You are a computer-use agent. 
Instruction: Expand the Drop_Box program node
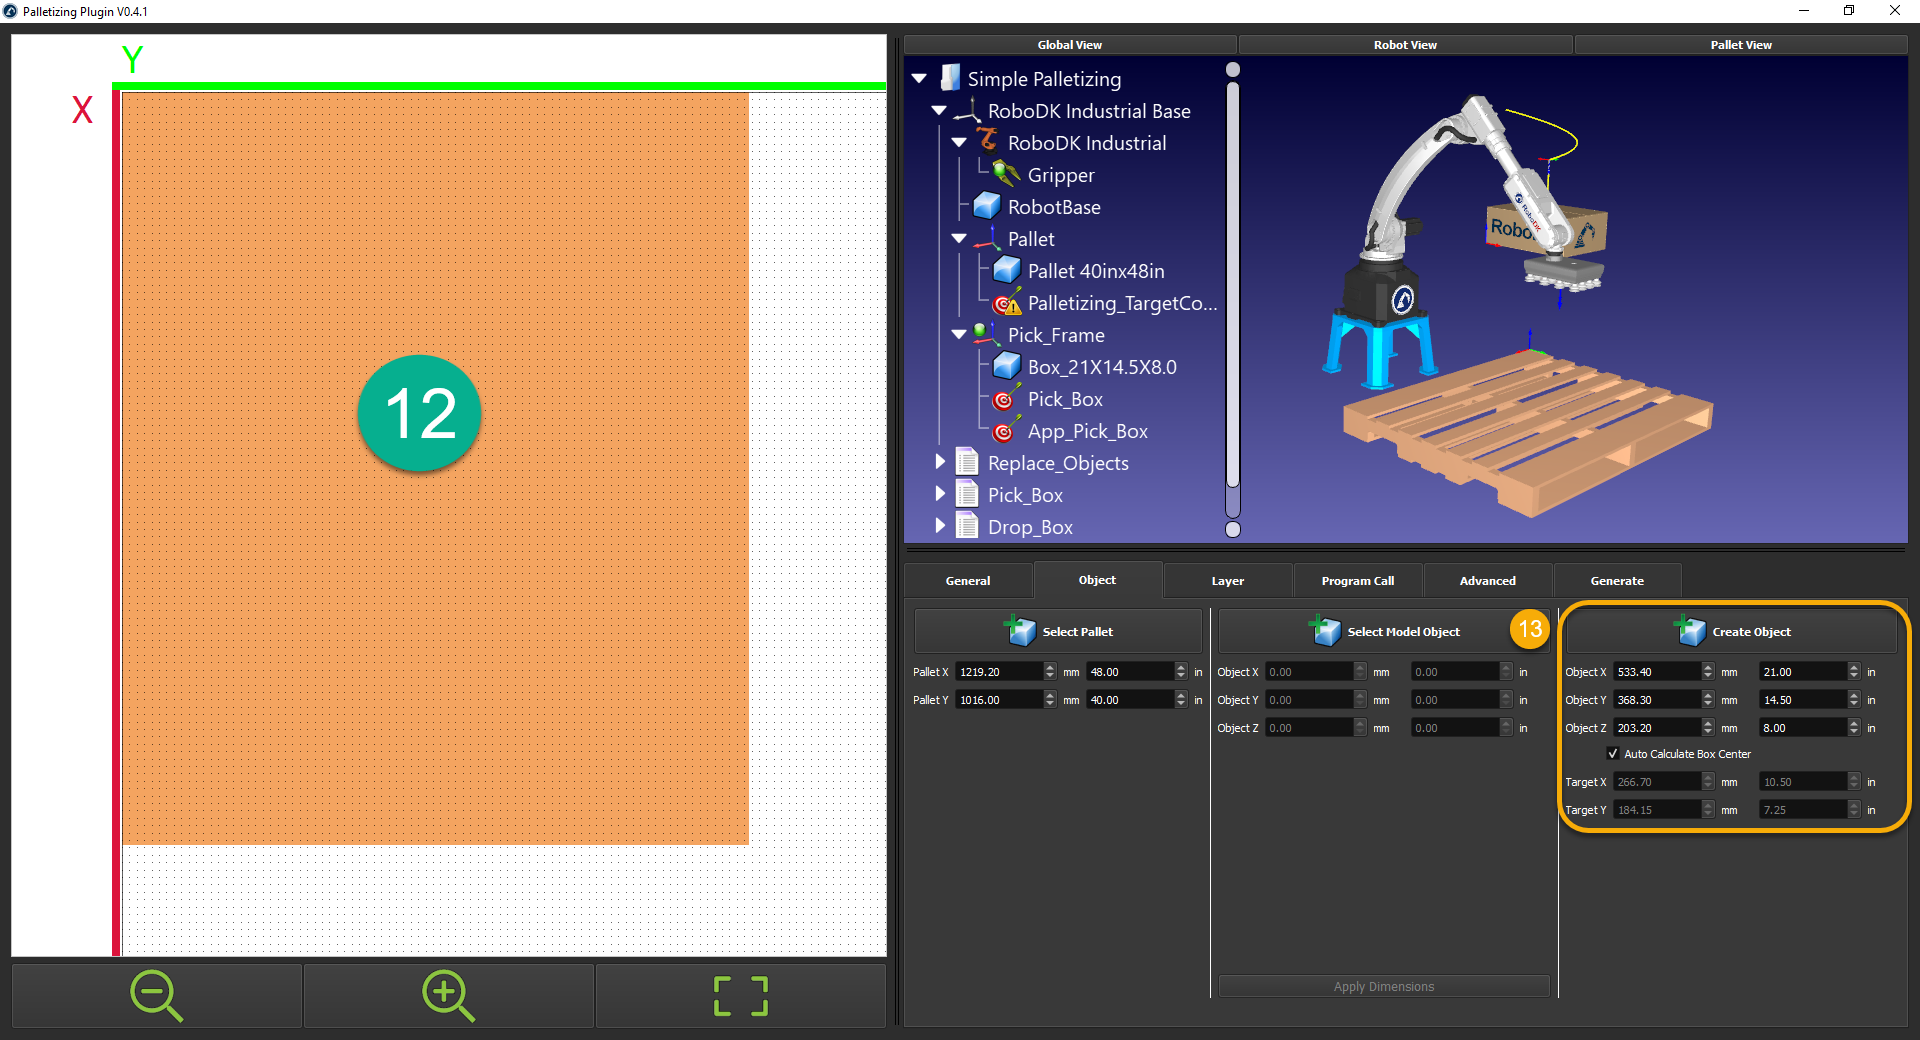[x=940, y=526]
